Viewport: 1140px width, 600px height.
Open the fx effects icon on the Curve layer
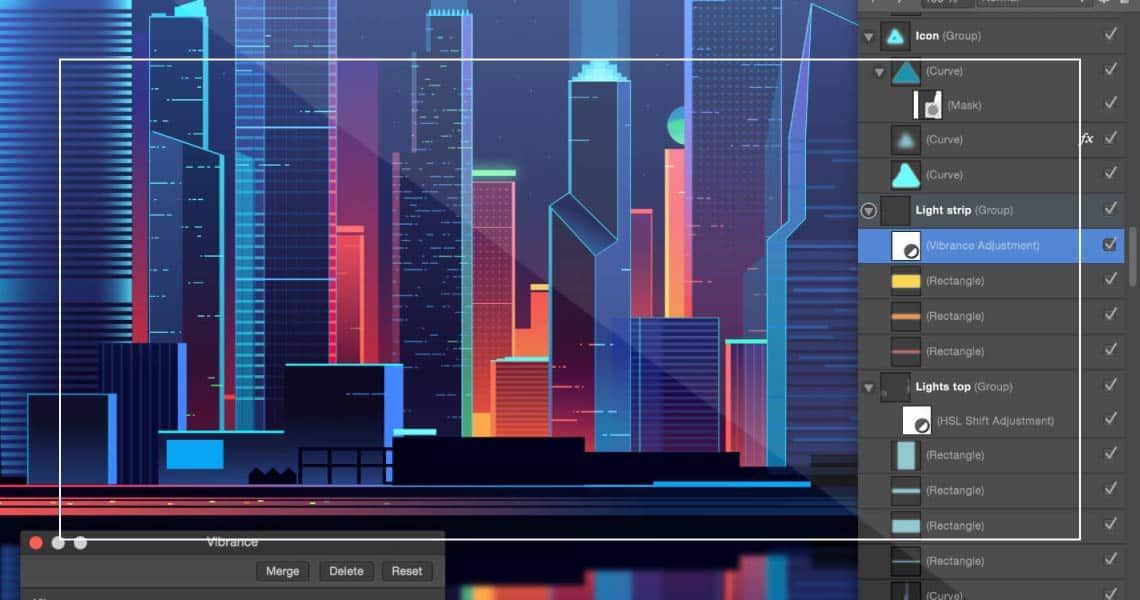[1086, 139]
